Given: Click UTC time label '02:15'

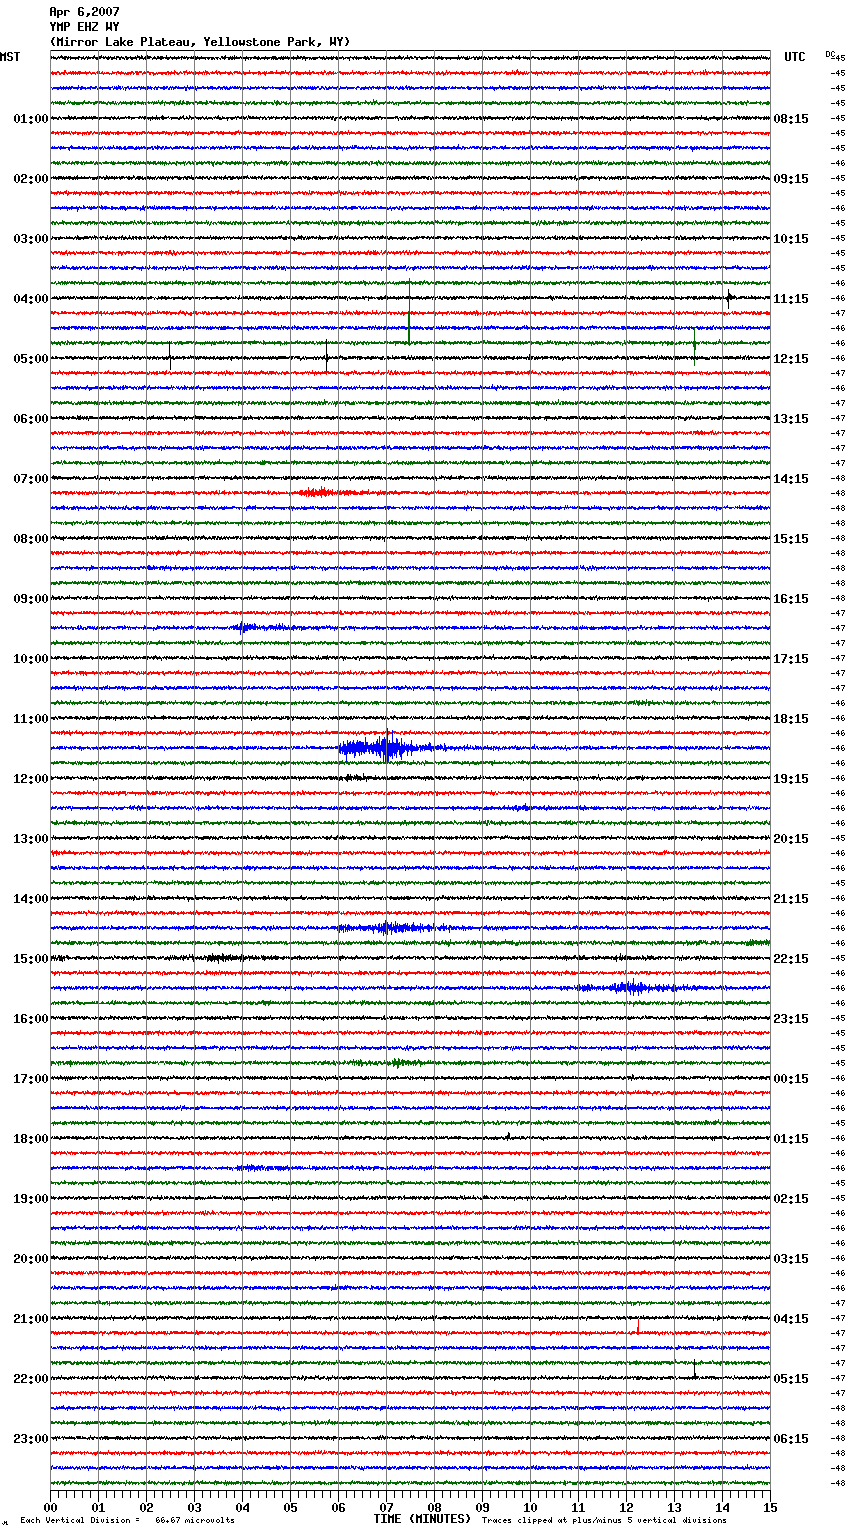Looking at the screenshot, I should (x=791, y=1199).
